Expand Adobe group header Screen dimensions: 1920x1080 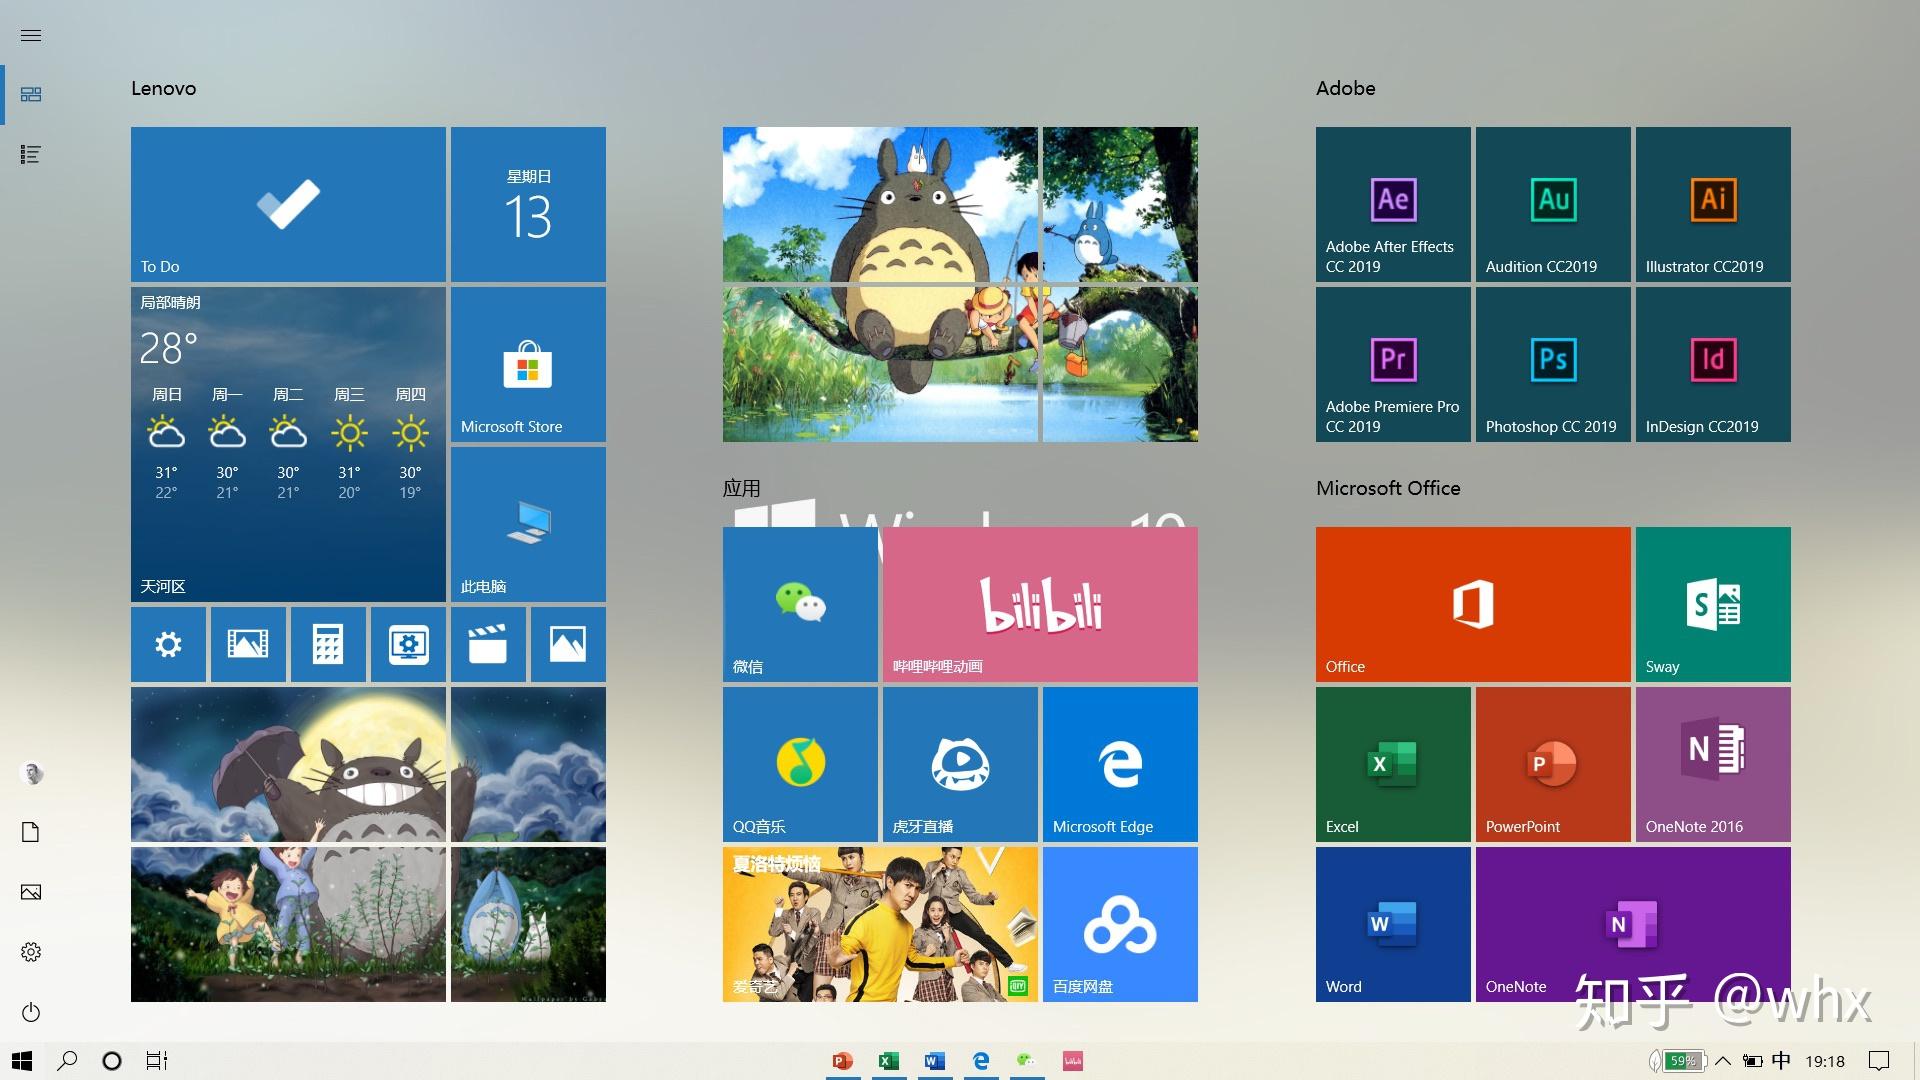click(1345, 88)
